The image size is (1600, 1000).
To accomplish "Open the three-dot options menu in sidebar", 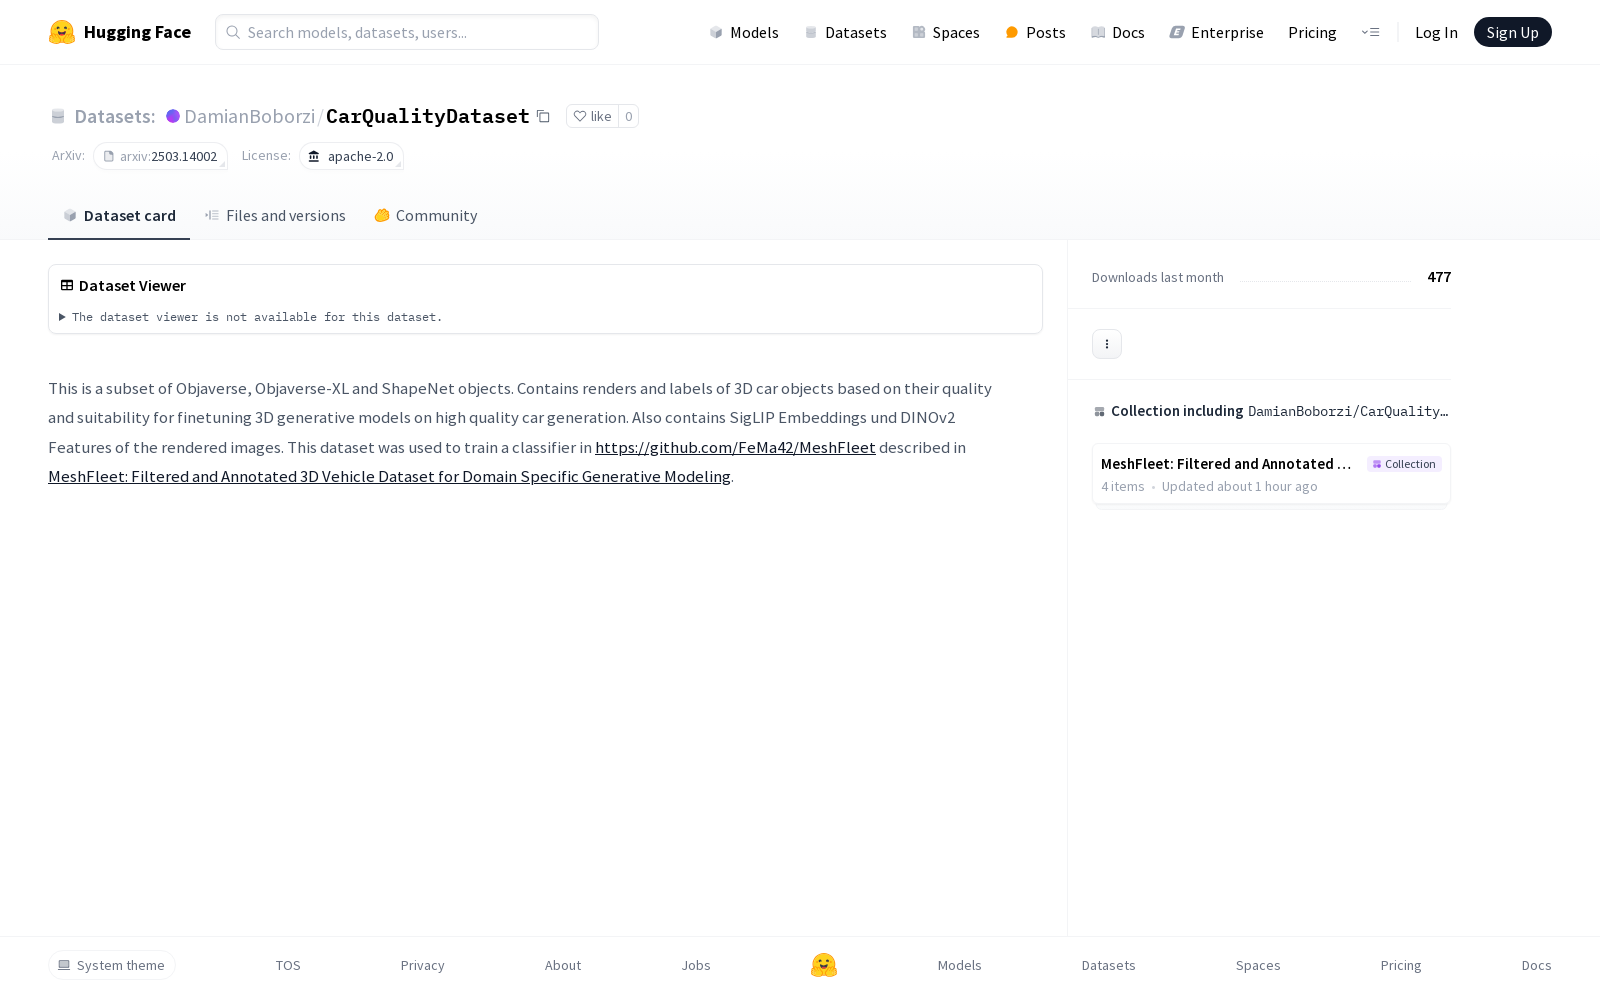I will coord(1107,344).
